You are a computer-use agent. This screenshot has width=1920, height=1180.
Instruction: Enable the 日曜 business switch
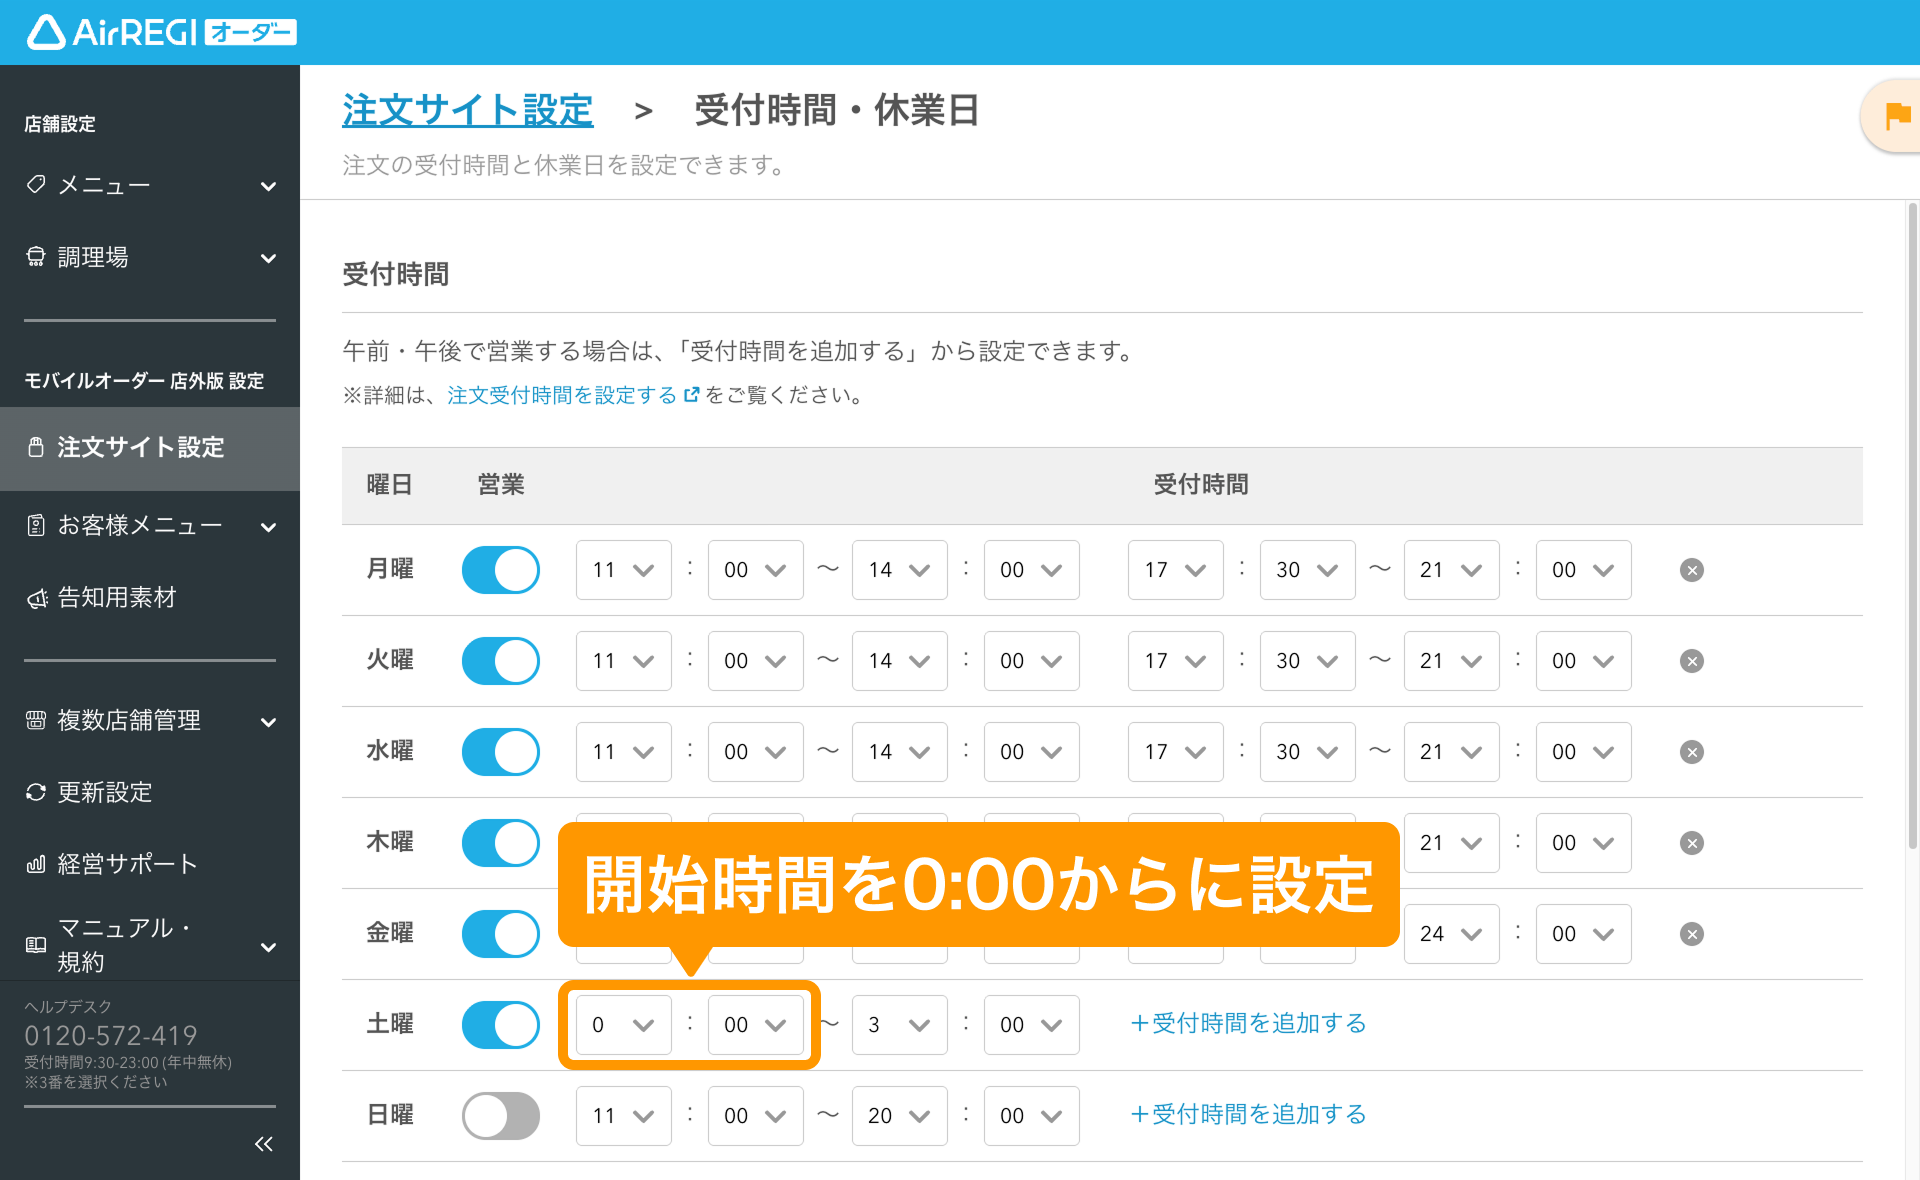tap(501, 1116)
